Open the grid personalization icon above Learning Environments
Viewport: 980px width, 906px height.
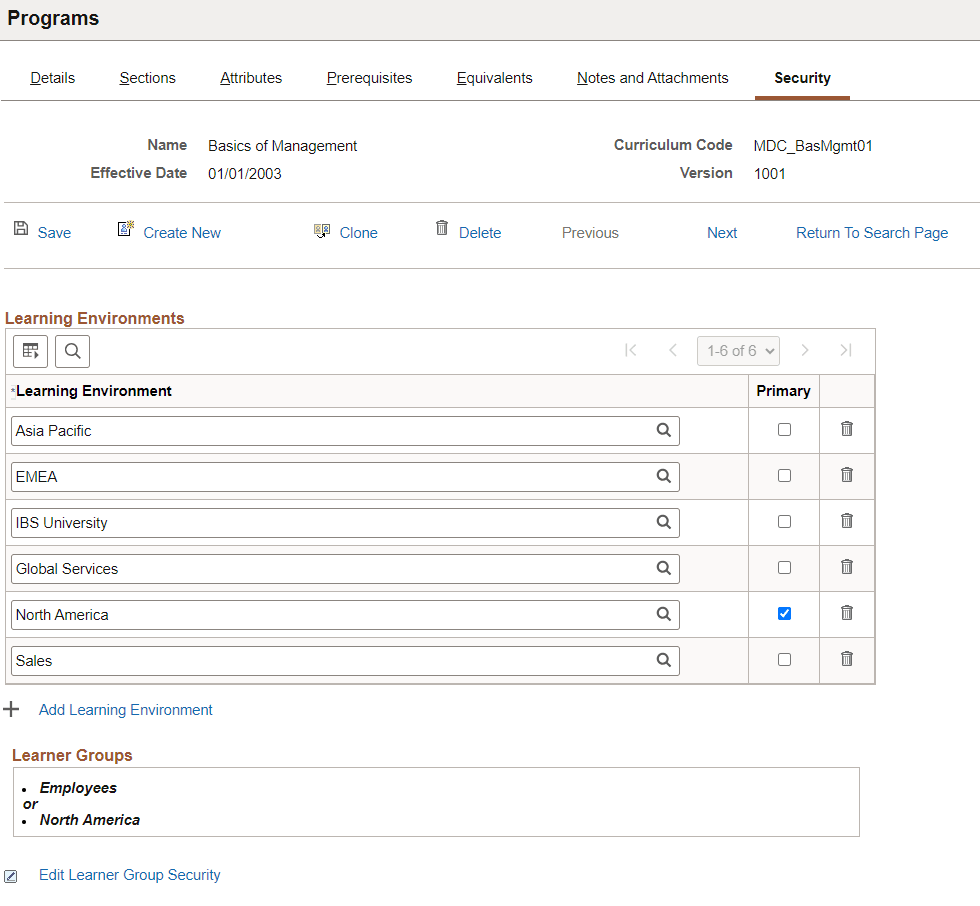tap(29, 351)
